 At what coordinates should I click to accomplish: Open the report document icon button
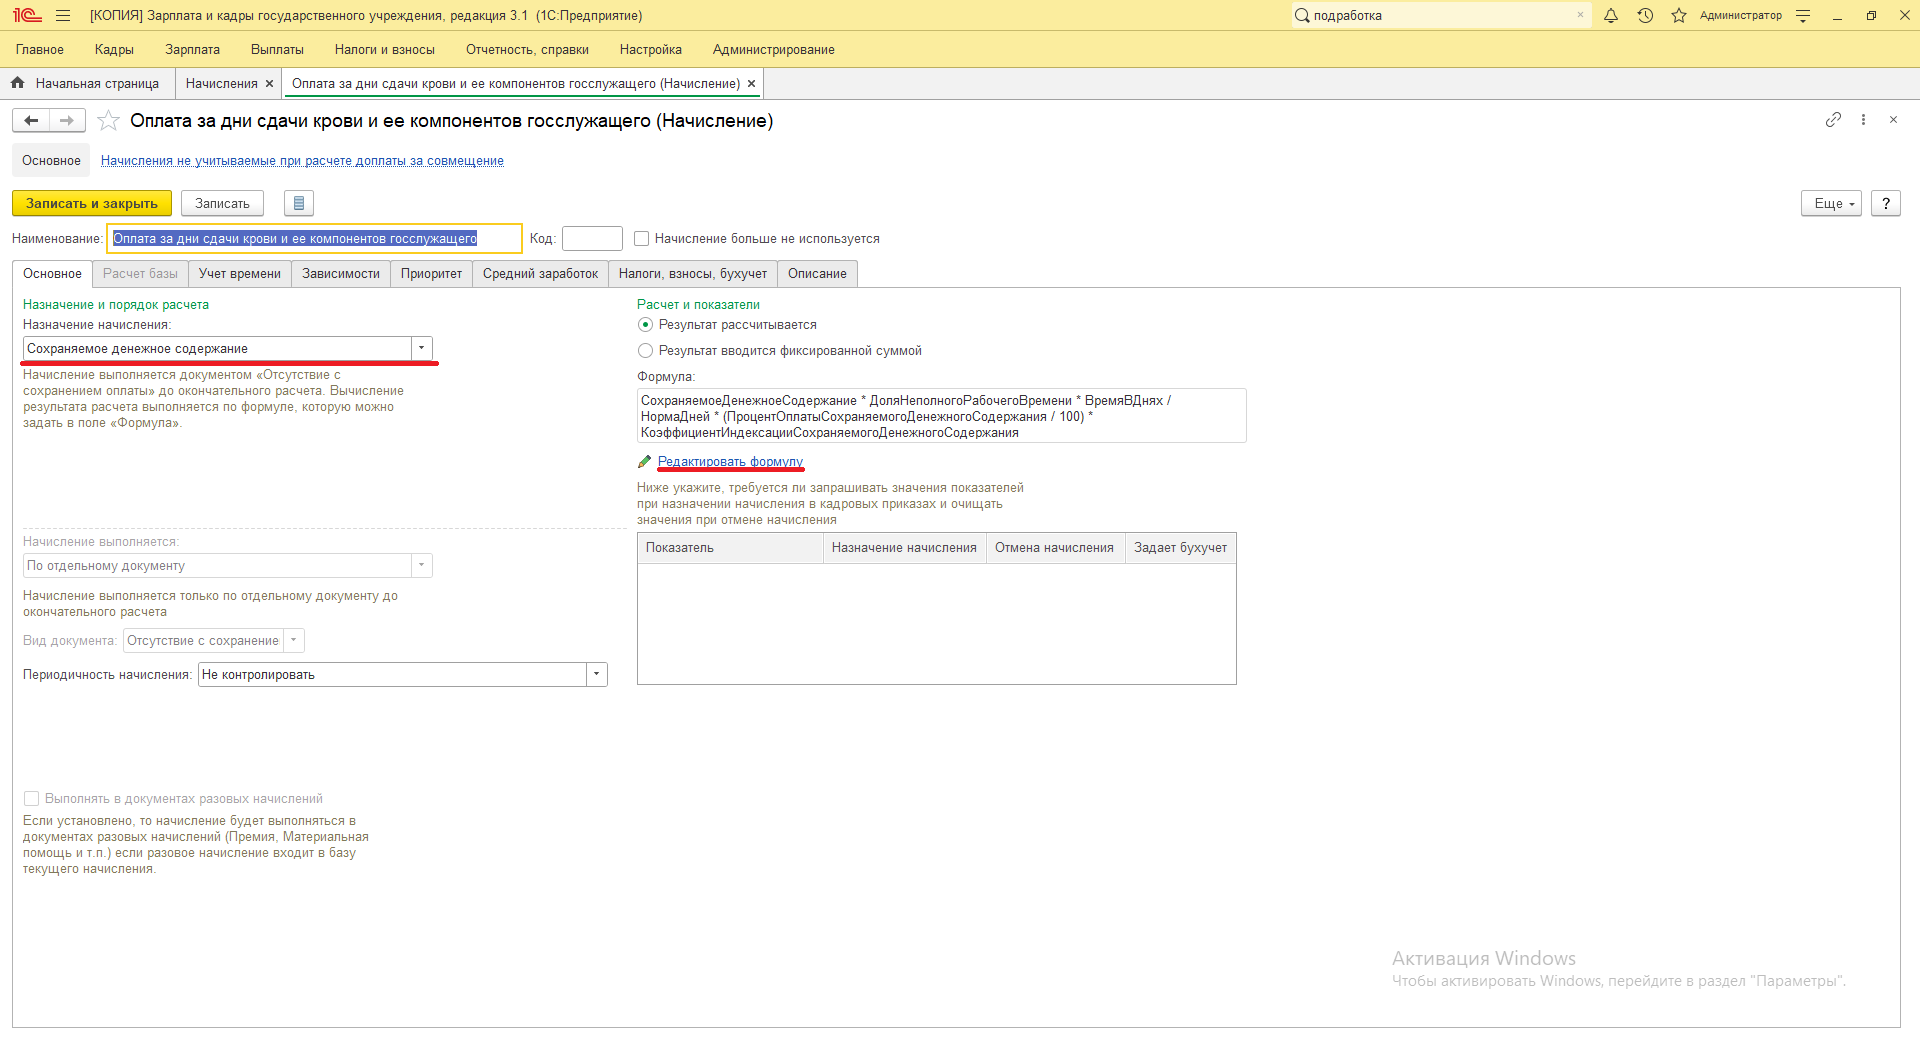click(x=299, y=203)
